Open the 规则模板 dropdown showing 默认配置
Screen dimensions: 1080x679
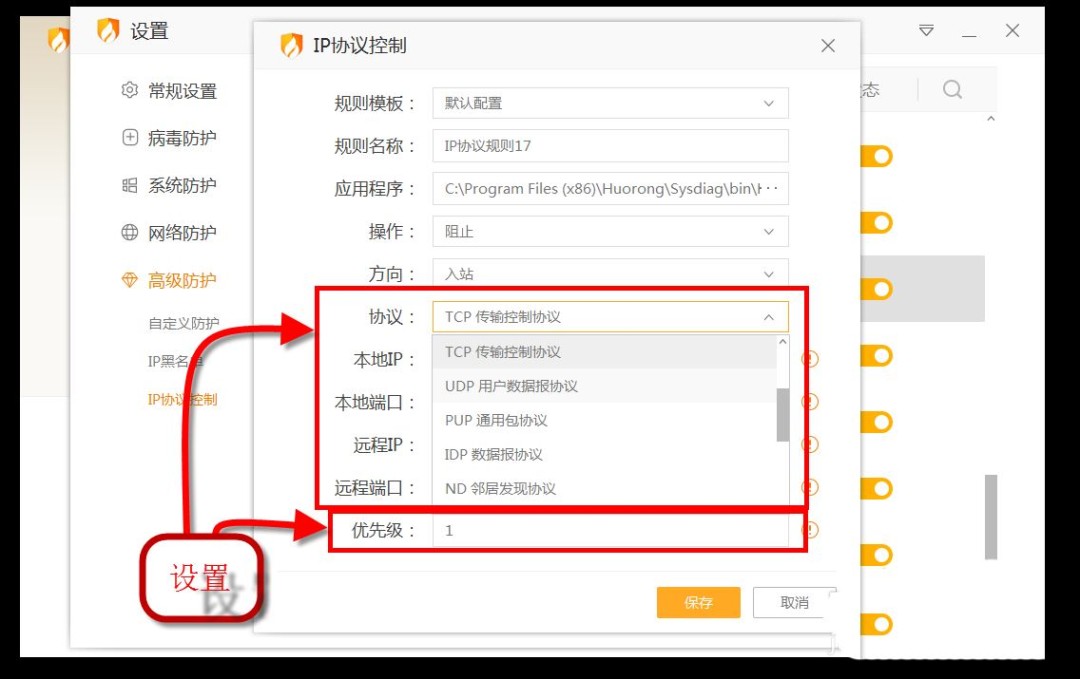[610, 102]
